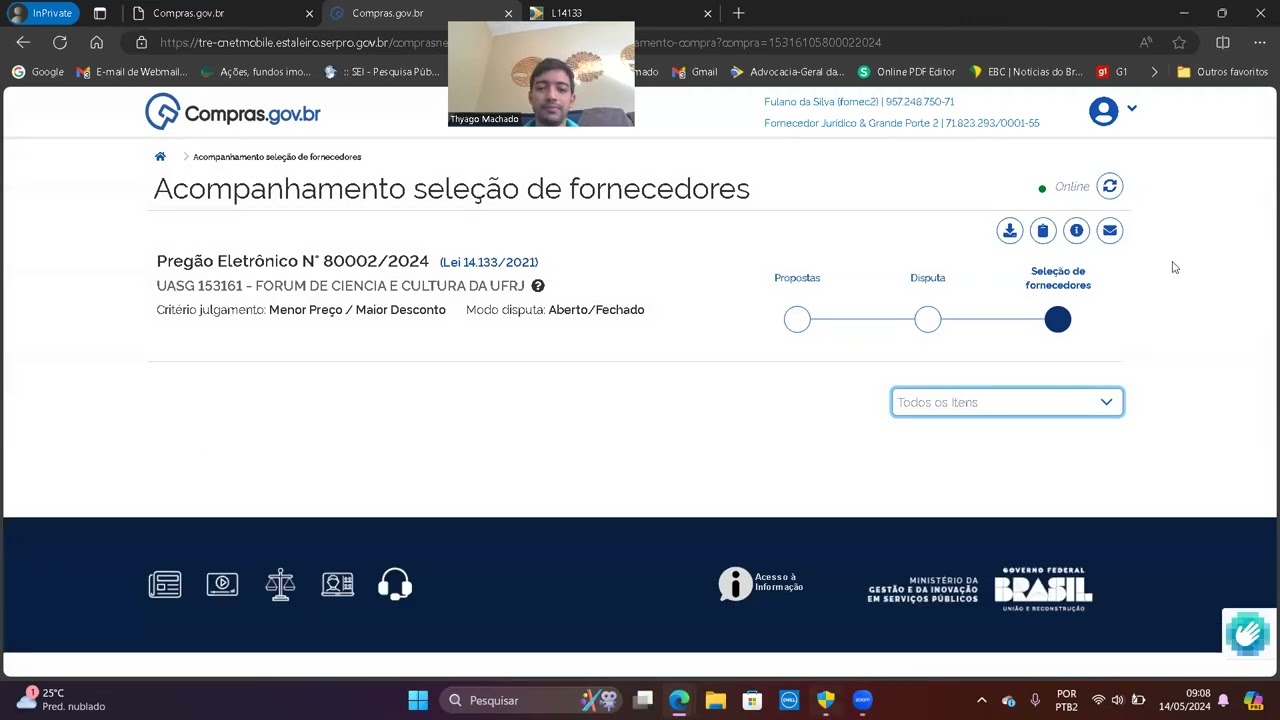This screenshot has width=1280, height=720.
Task: Click the Seleção de fornecedores step circle
Action: point(1058,320)
